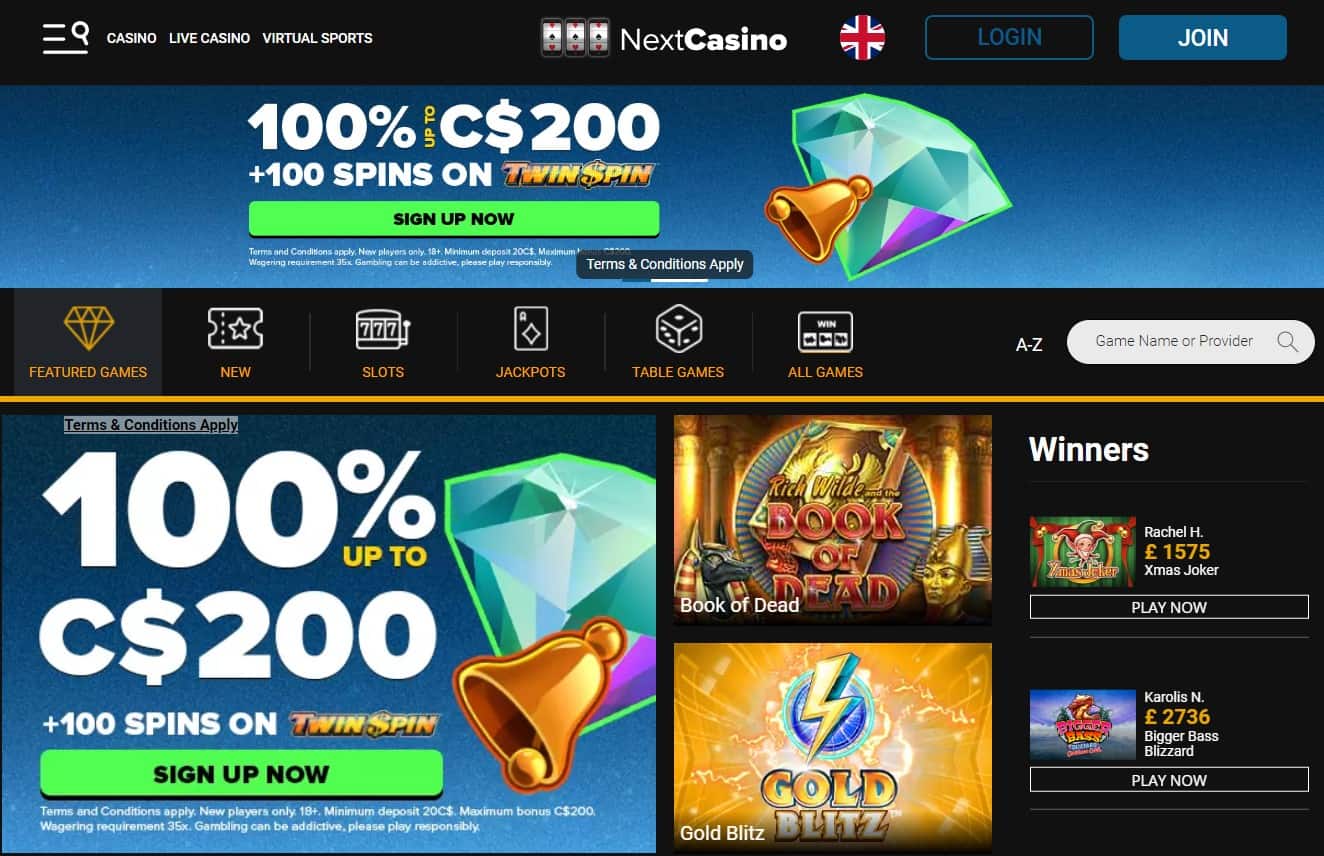This screenshot has height=856, width=1324.
Task: Click Sign Up Now on top banner
Action: coord(454,219)
